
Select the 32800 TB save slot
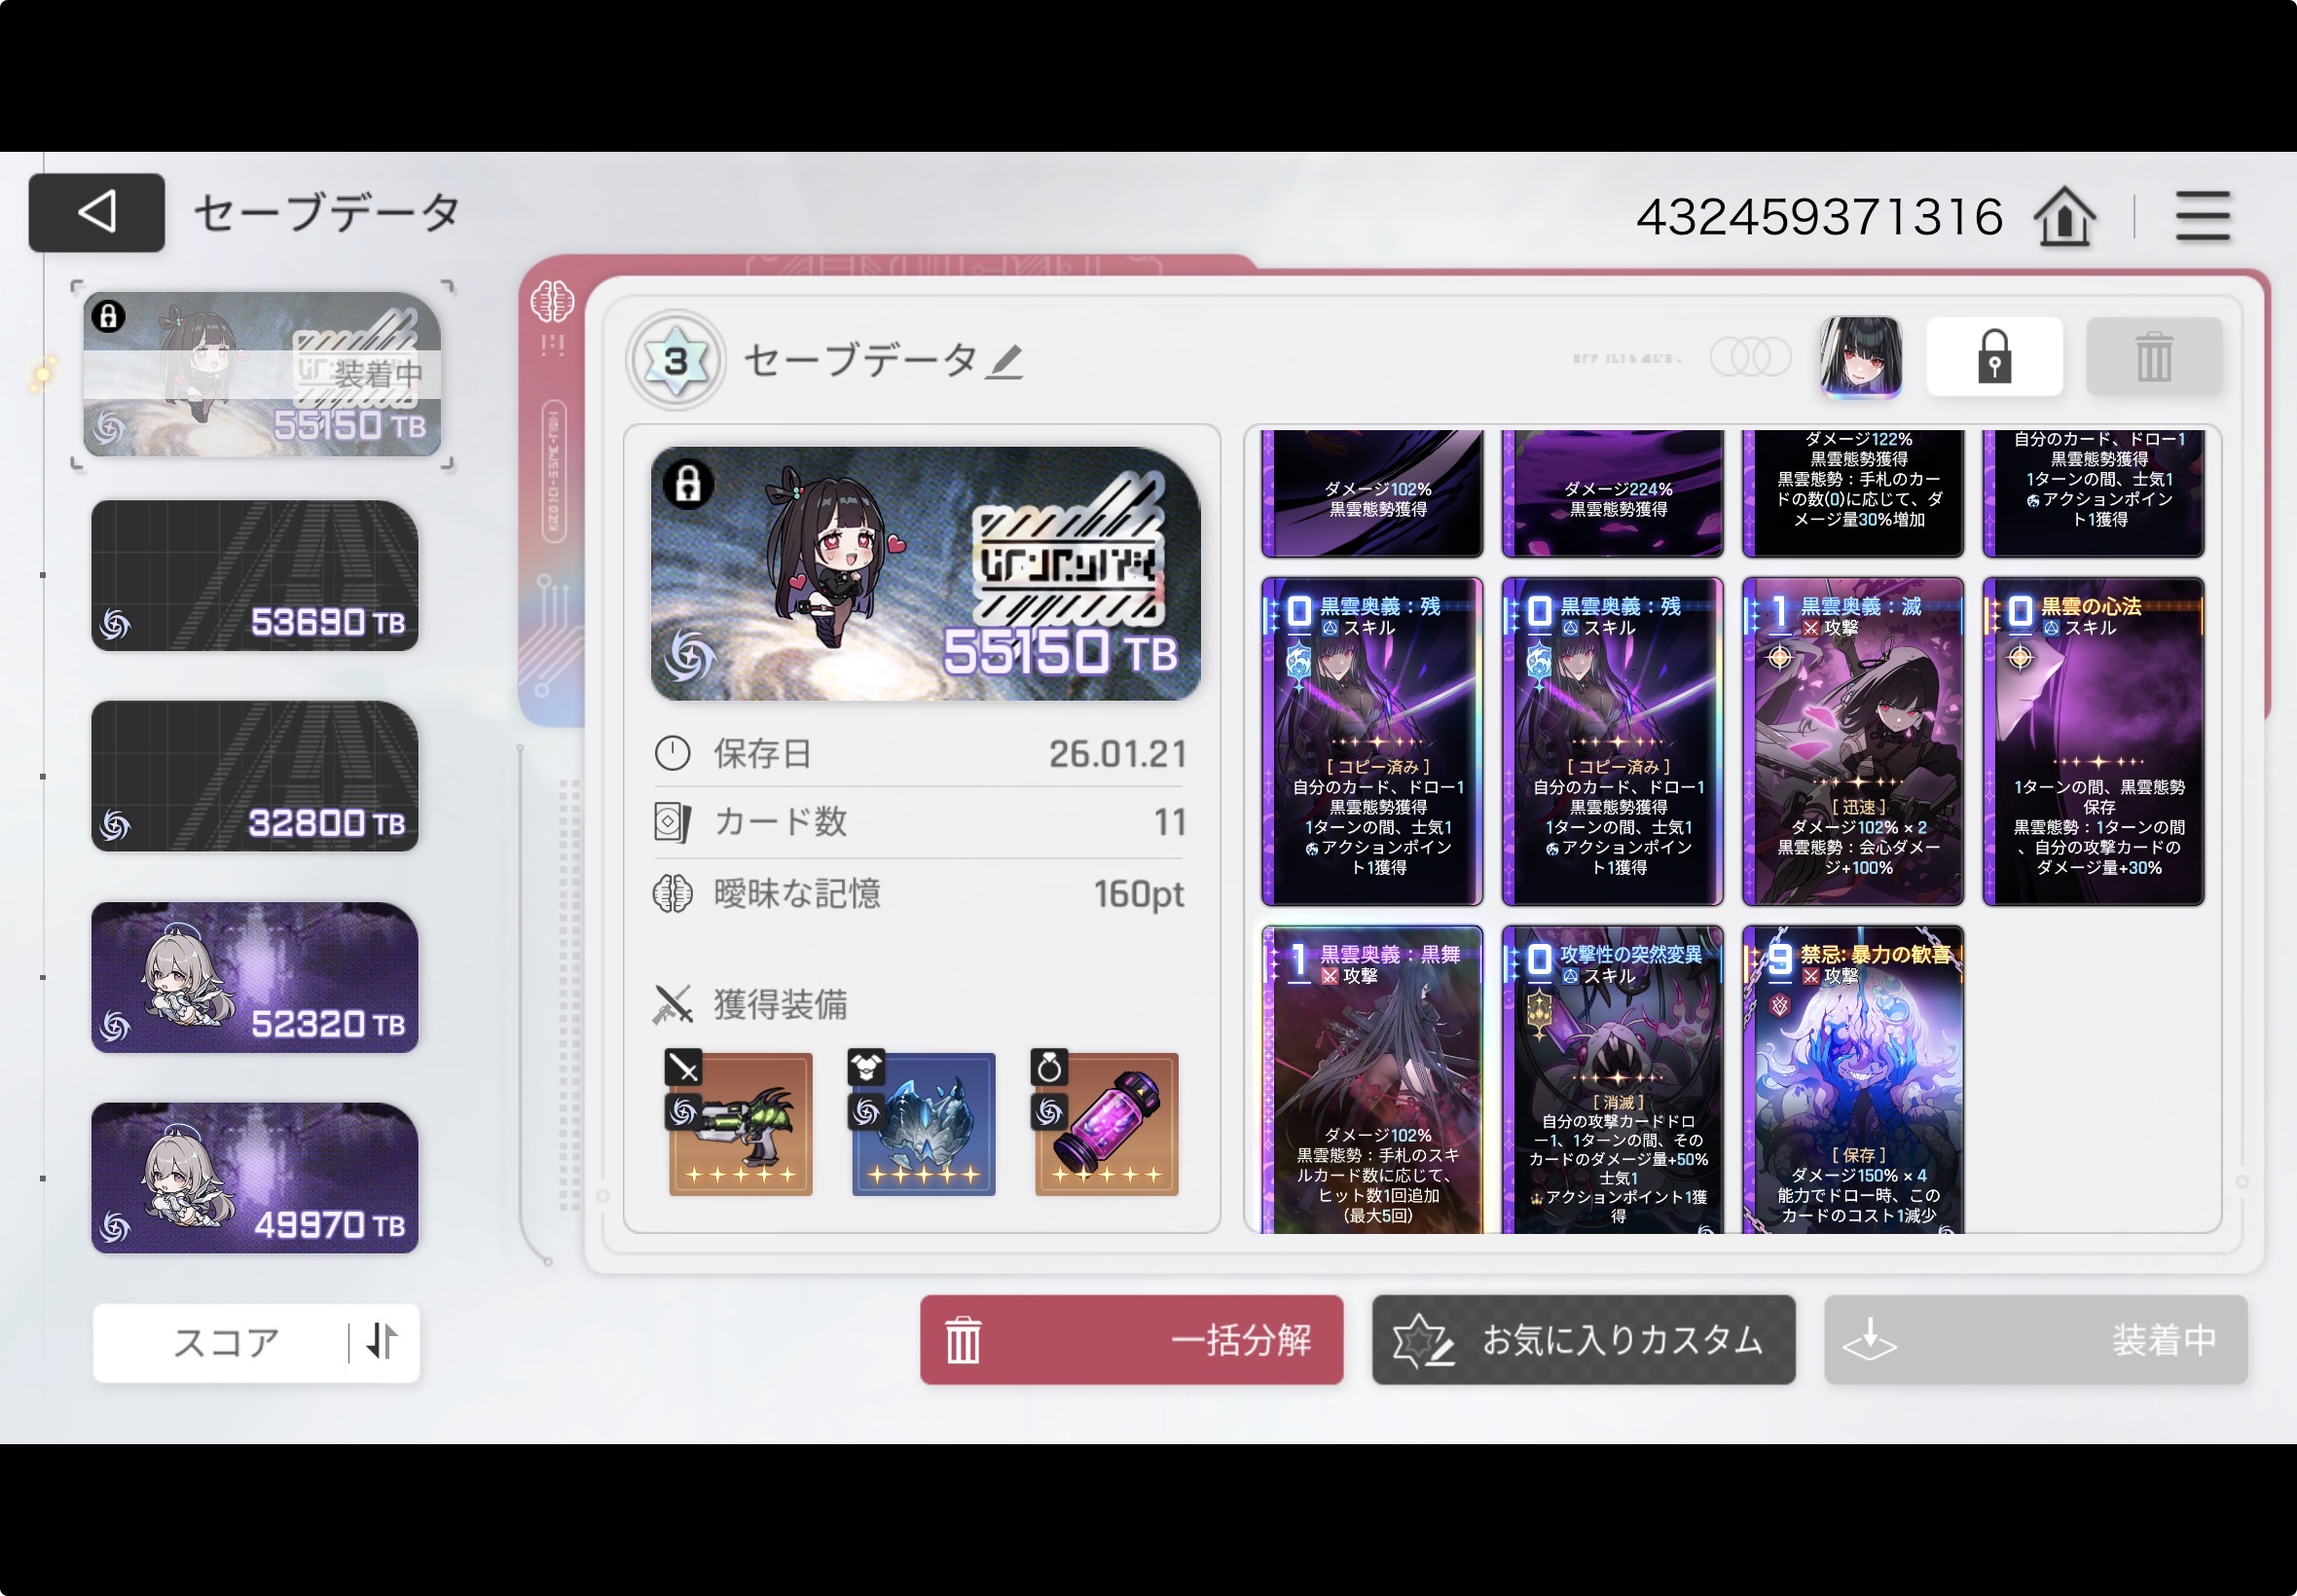(x=255, y=777)
